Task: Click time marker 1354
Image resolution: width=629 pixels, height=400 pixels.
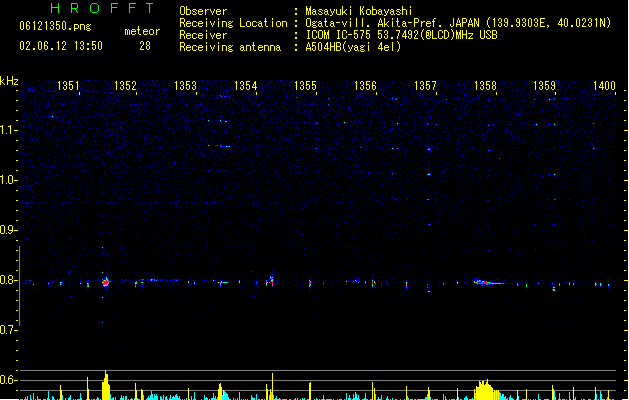Action: (x=246, y=86)
